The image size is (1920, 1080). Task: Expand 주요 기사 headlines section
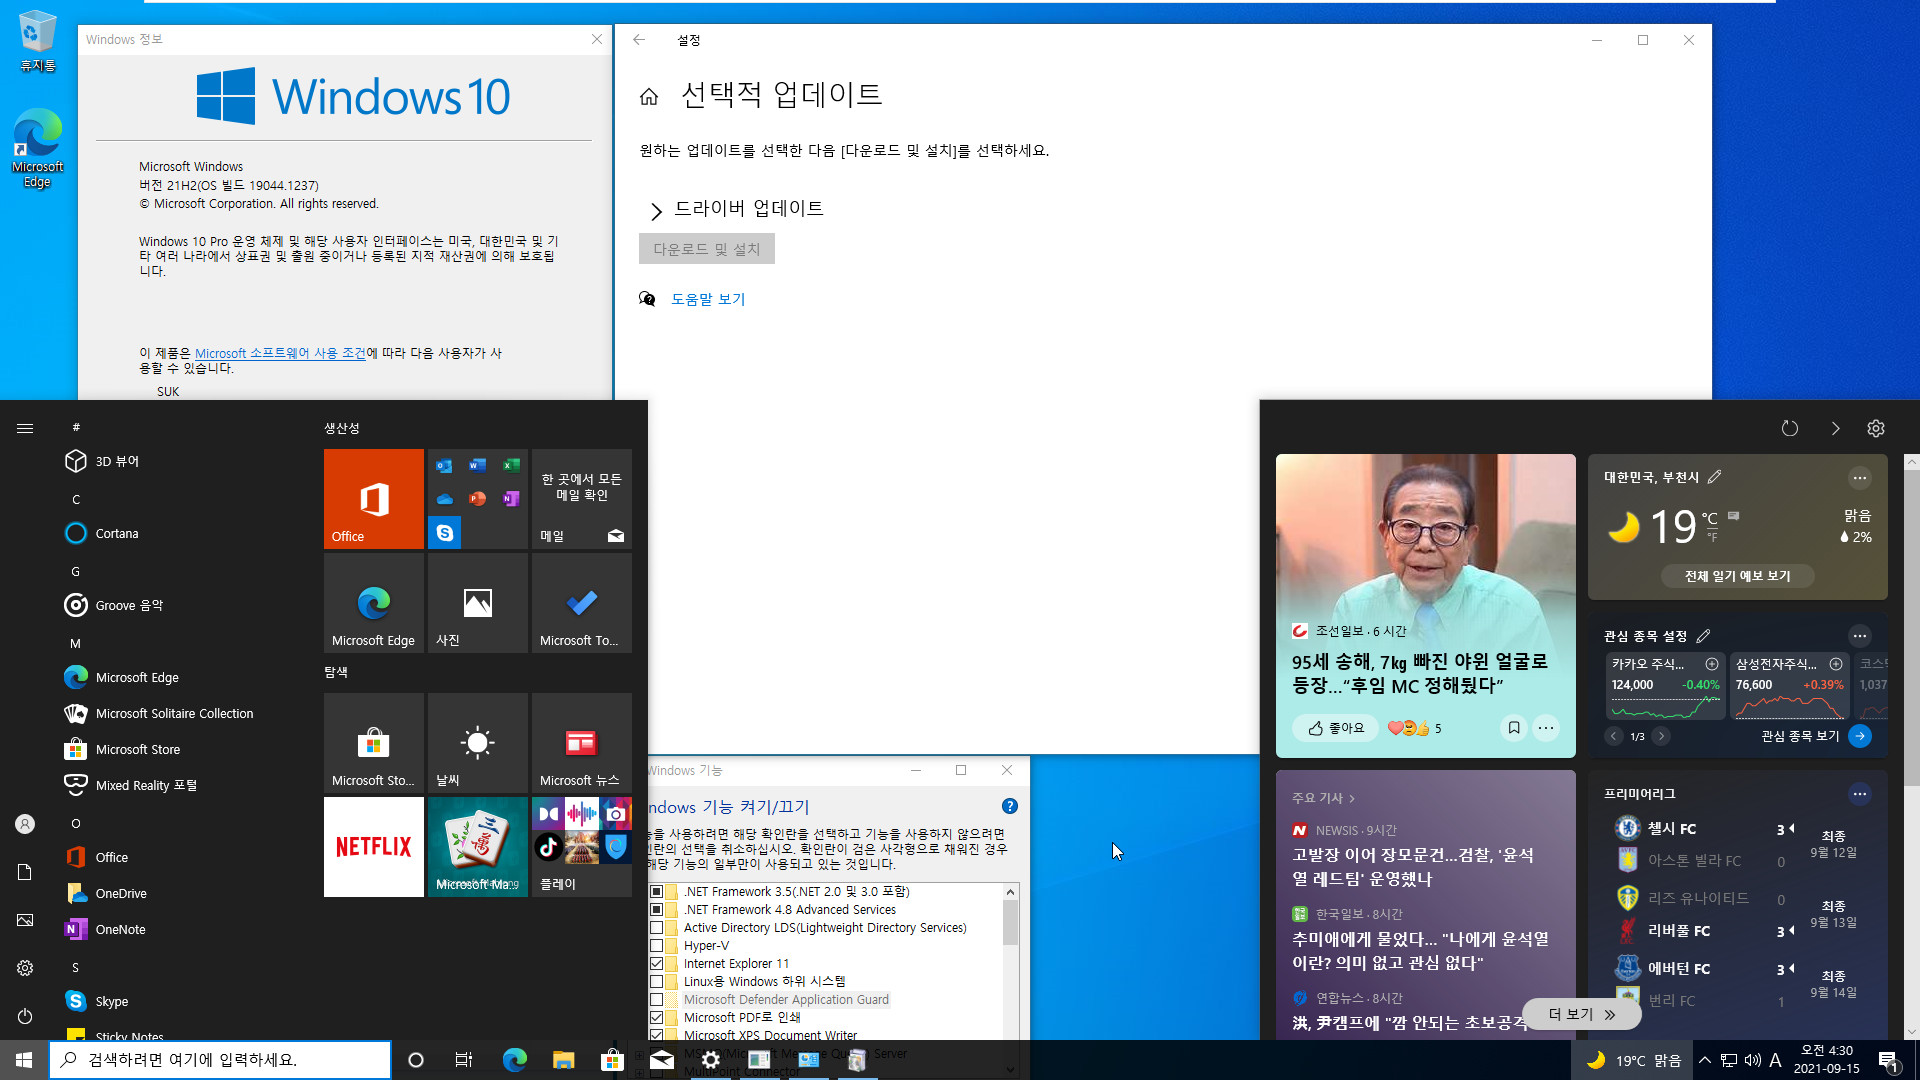pos(1323,798)
